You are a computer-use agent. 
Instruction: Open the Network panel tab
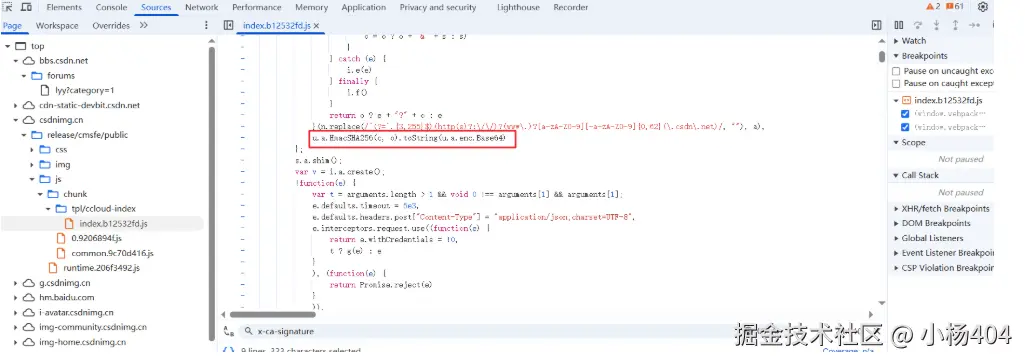(x=201, y=7)
